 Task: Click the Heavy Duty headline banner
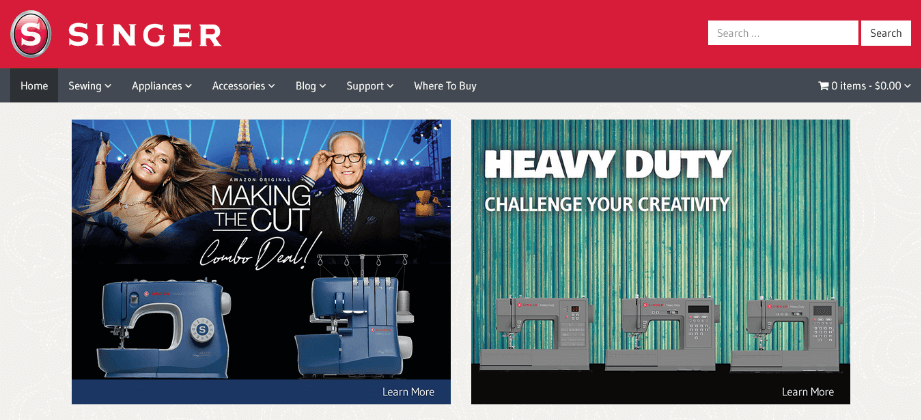tap(608, 164)
